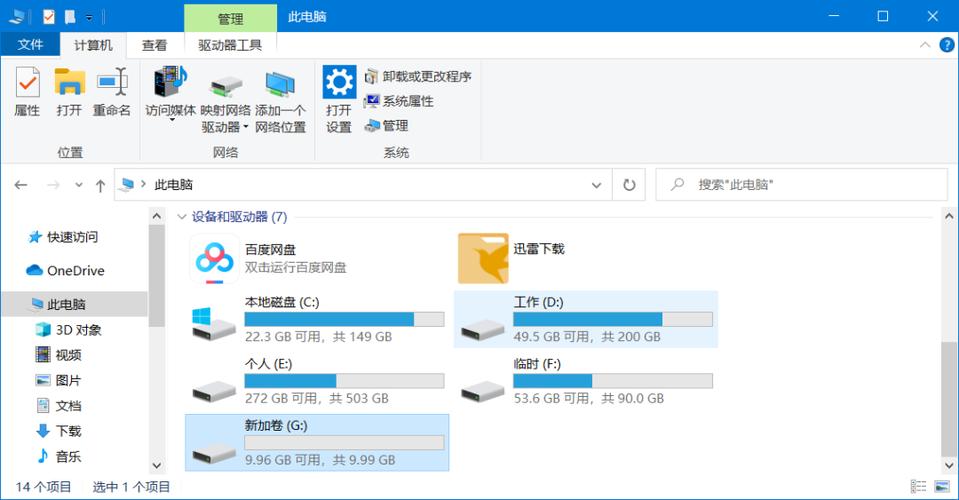Click 系统属性 system properties
The width and height of the screenshot is (959, 500).
pos(399,101)
